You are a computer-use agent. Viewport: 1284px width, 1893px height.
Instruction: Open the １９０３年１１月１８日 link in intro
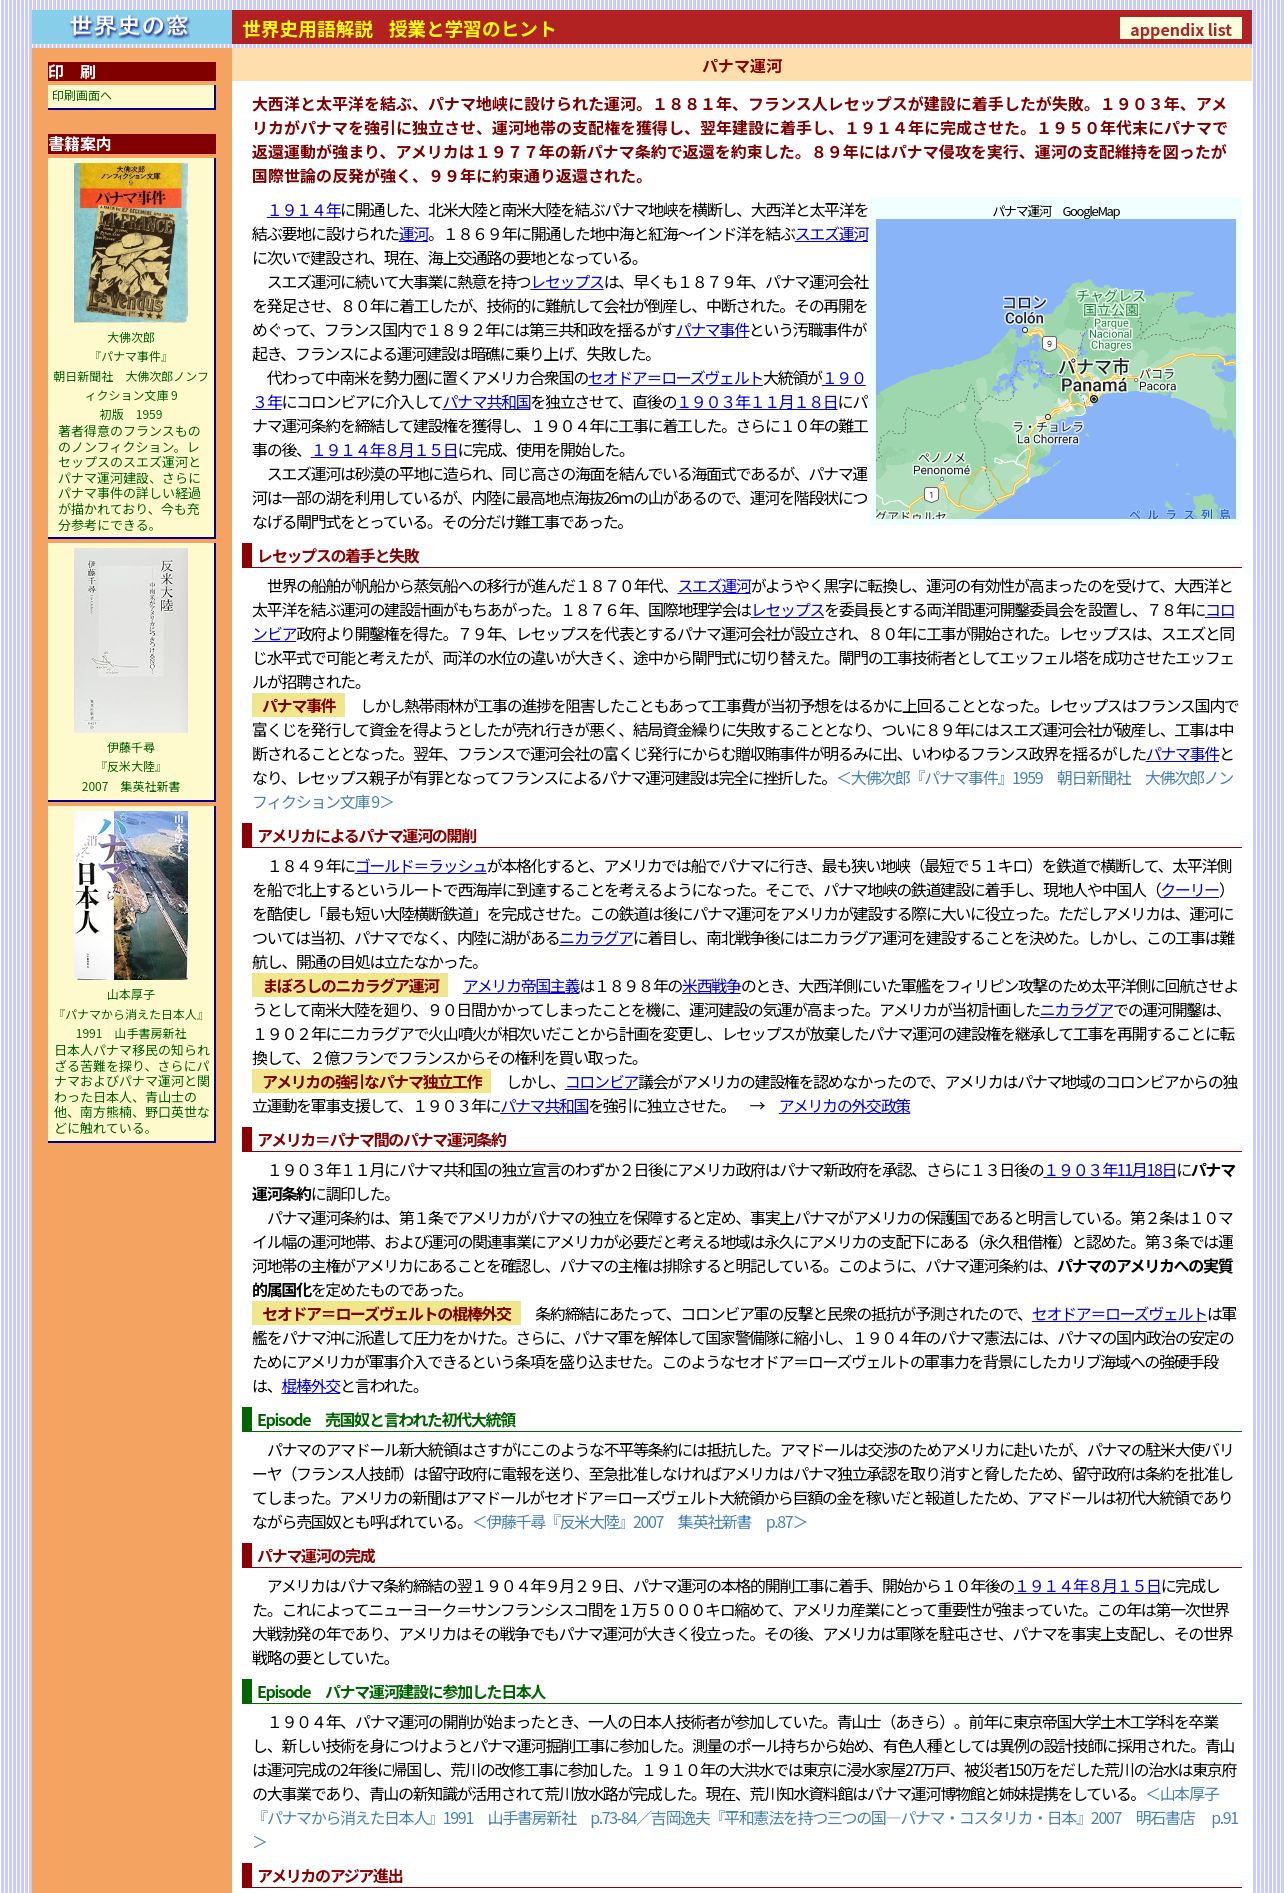click(757, 402)
